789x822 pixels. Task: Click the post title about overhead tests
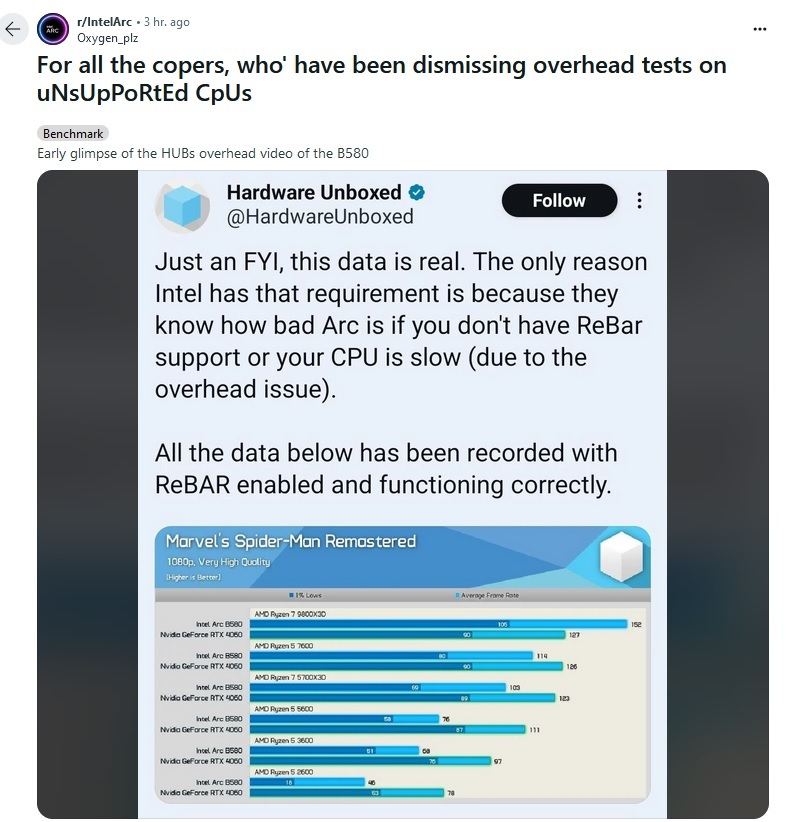381,79
